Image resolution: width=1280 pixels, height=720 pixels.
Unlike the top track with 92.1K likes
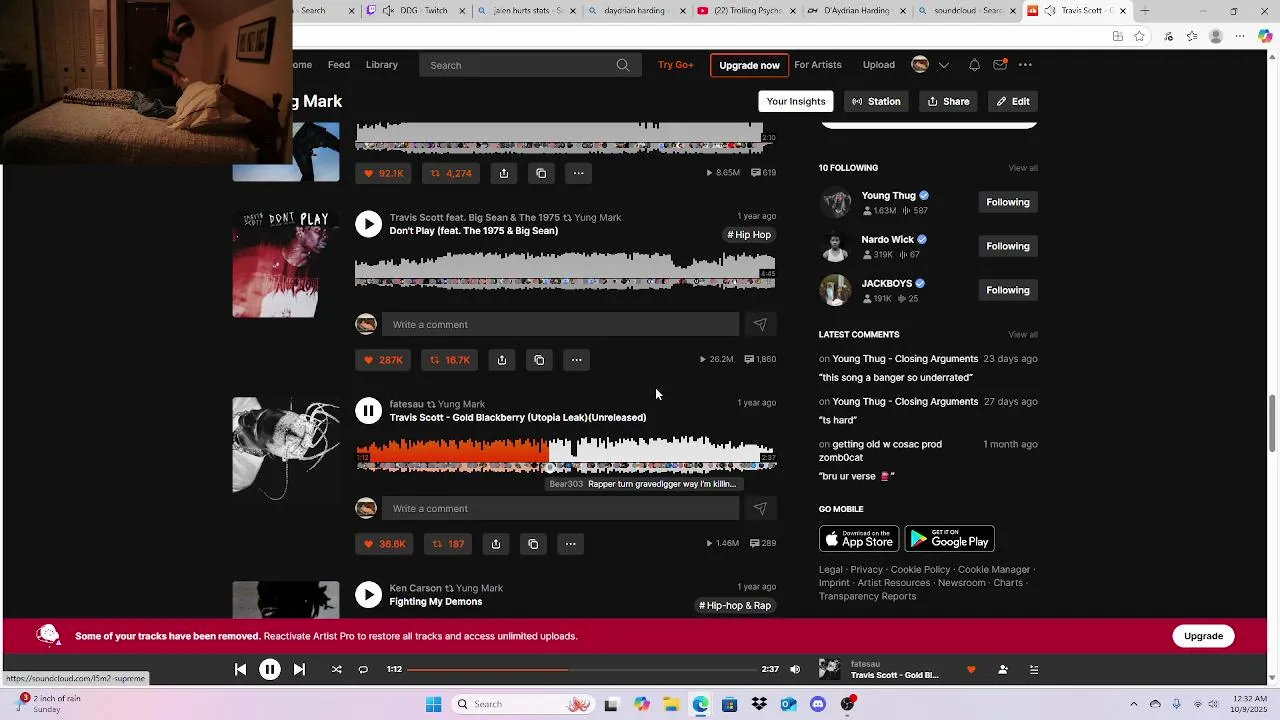coord(384,173)
